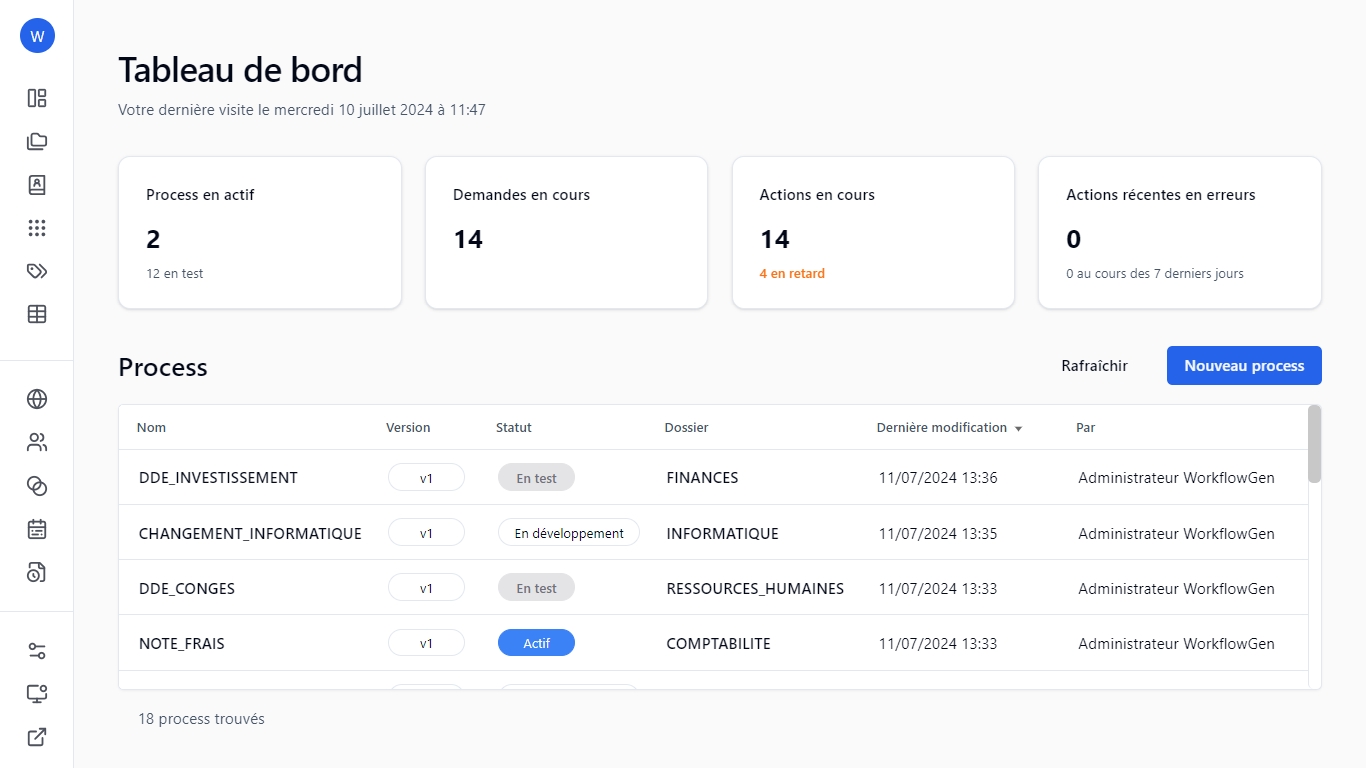
Task: Open the folders icon in sidebar
Action: click(37, 141)
